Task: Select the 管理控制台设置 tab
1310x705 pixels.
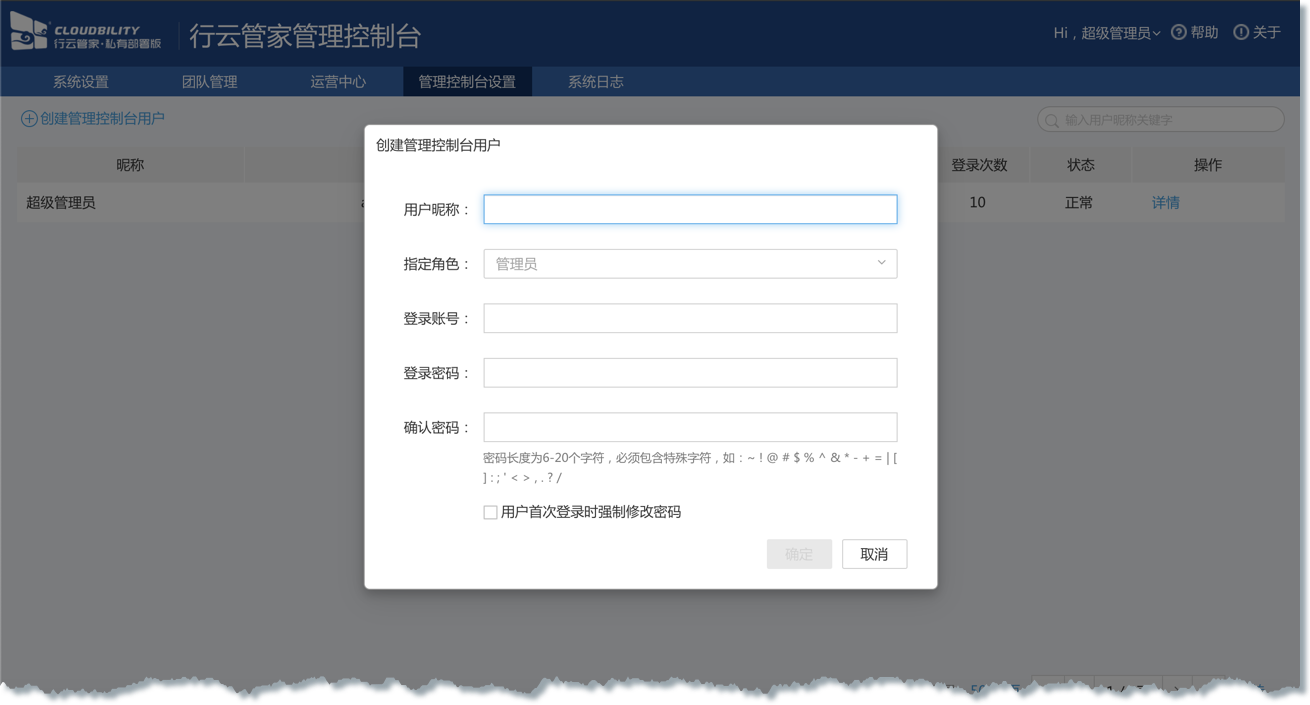Action: click(x=467, y=82)
